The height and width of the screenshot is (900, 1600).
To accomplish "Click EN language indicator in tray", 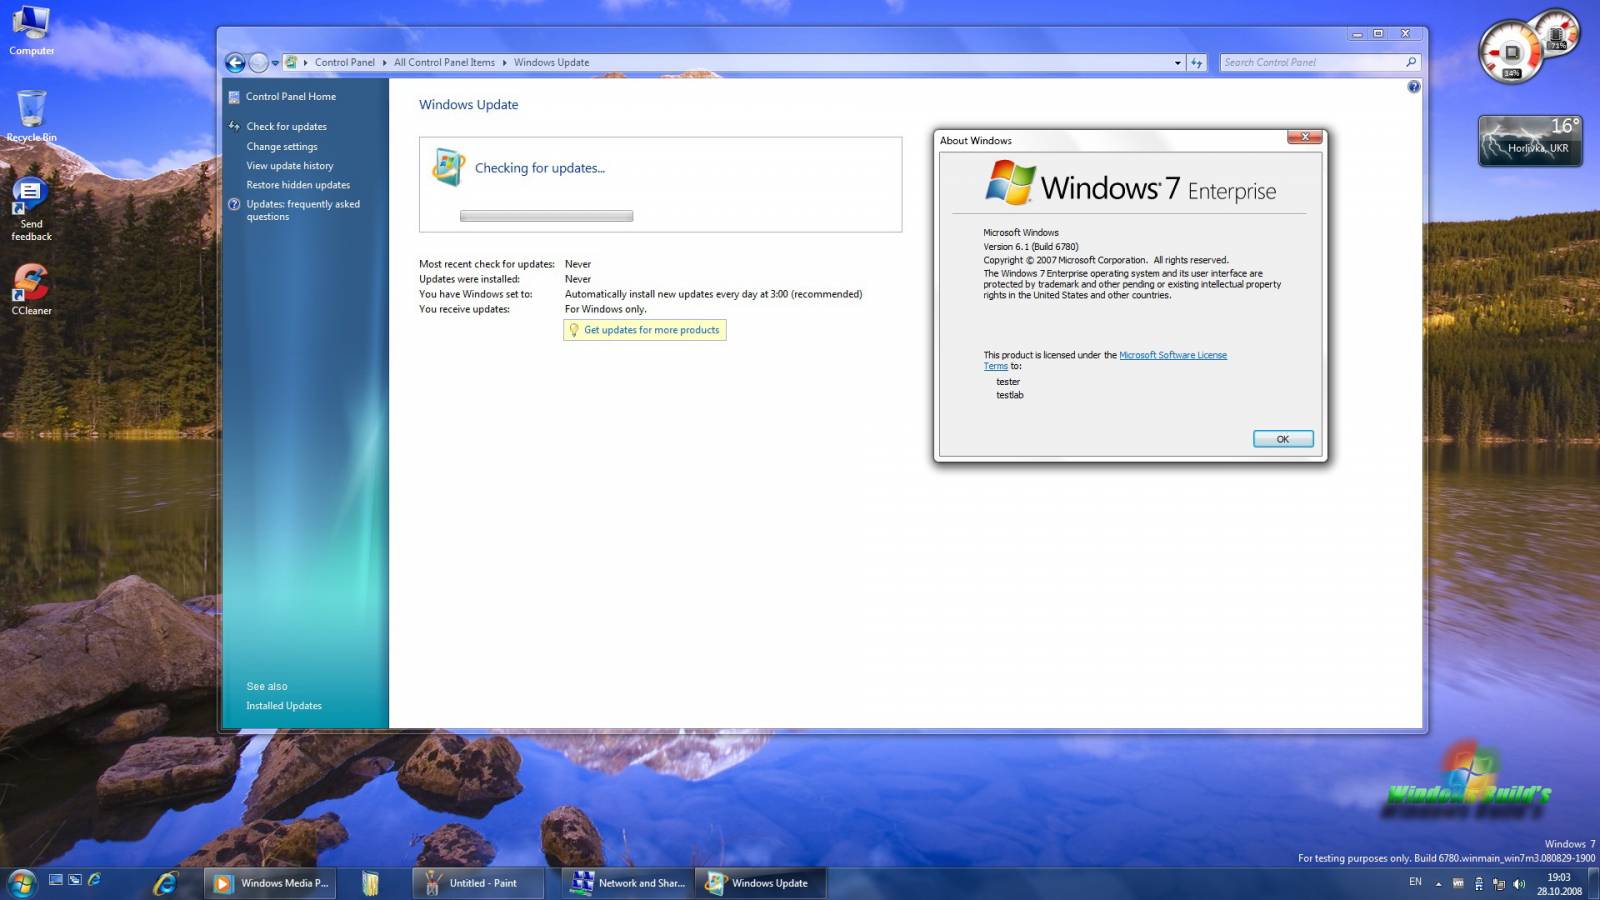I will (x=1415, y=882).
